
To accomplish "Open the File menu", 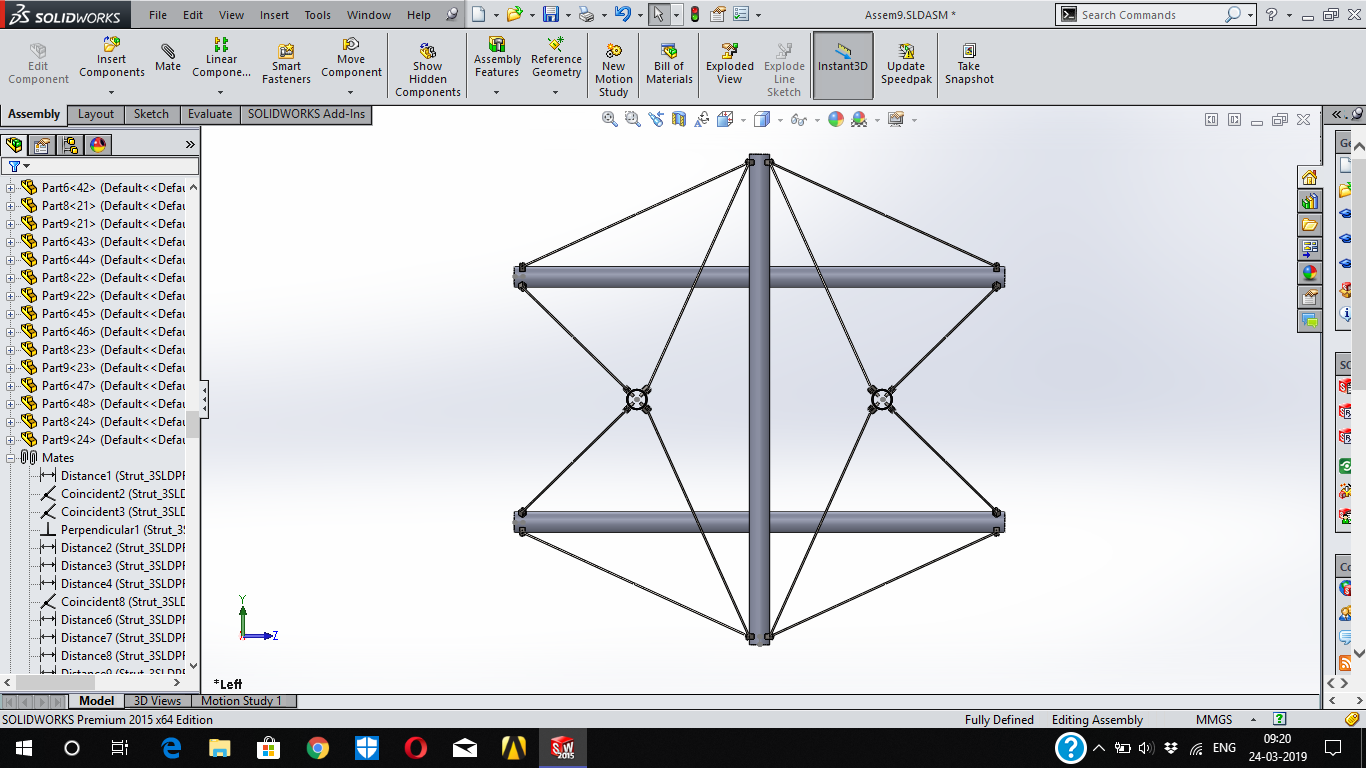I will coord(158,15).
